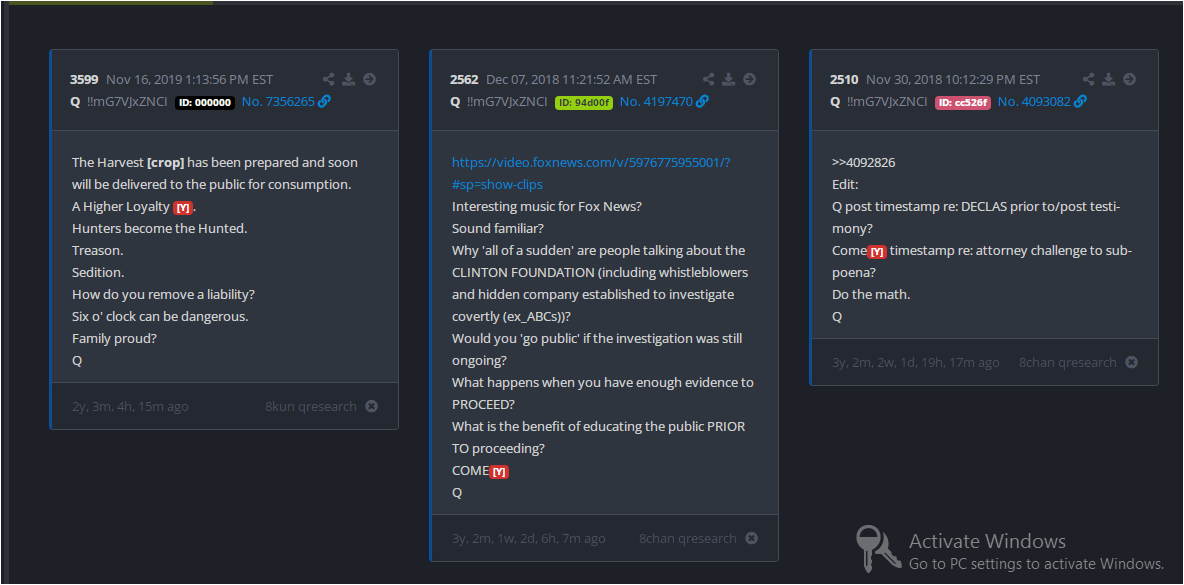Click link icon beside No. 4197470
1184x585 pixels.
[702, 101]
